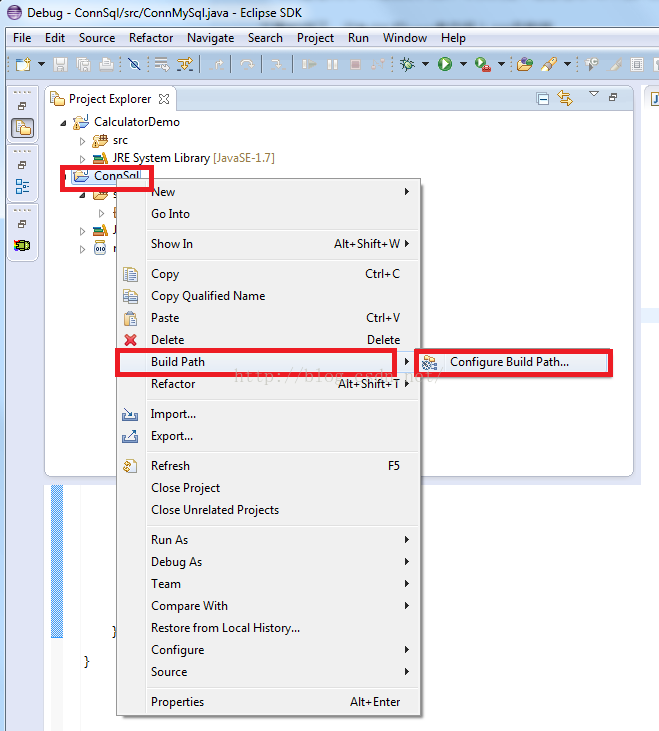Open the Outline fast view sidebar icon
The height and width of the screenshot is (731, 659).
tap(22, 186)
